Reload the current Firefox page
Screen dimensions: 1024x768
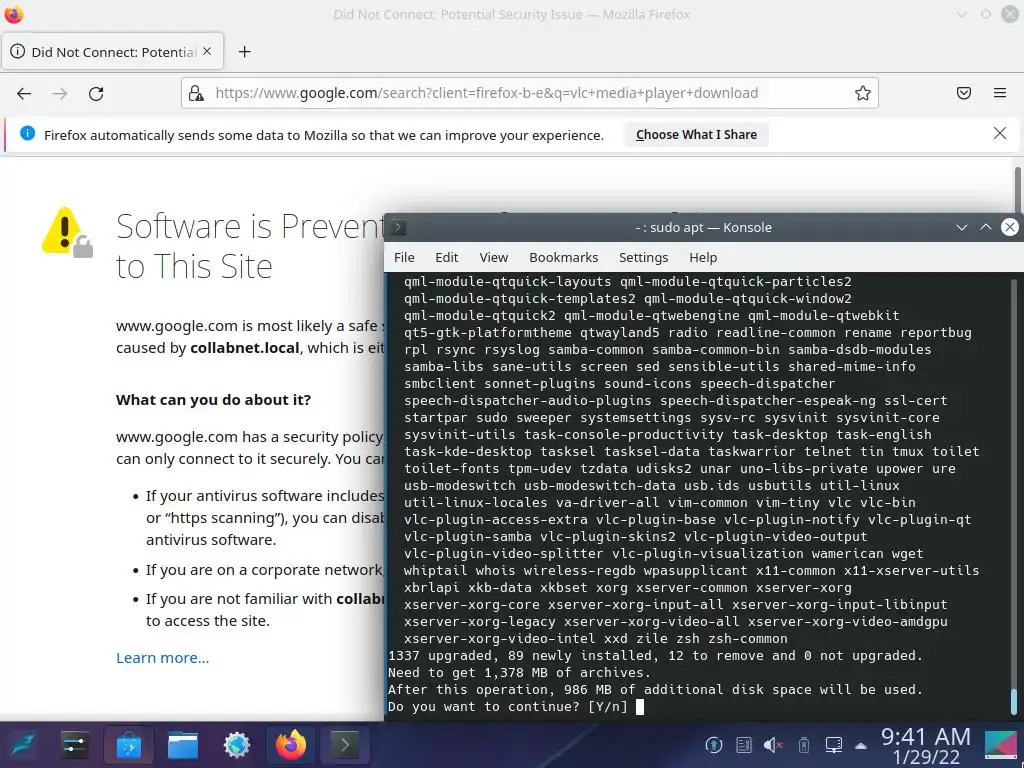(x=96, y=93)
